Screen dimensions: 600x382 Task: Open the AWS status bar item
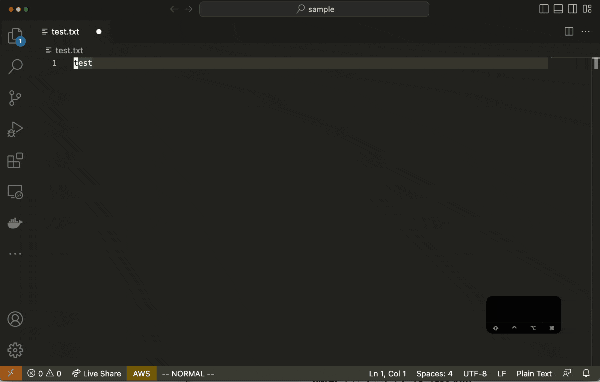pos(142,373)
